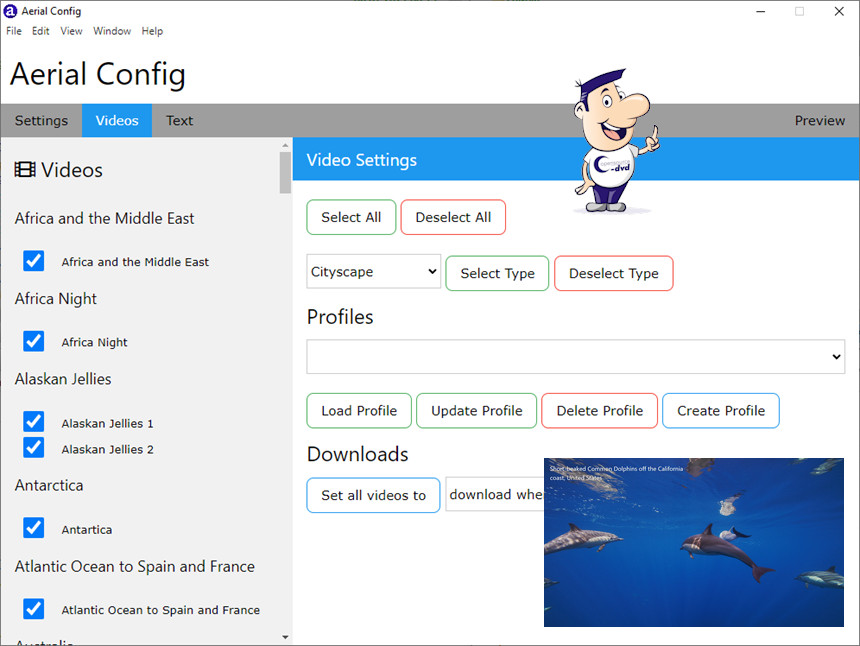Viewport: 860px width, 646px height.
Task: Click the Delete Profile button
Action: coord(599,410)
